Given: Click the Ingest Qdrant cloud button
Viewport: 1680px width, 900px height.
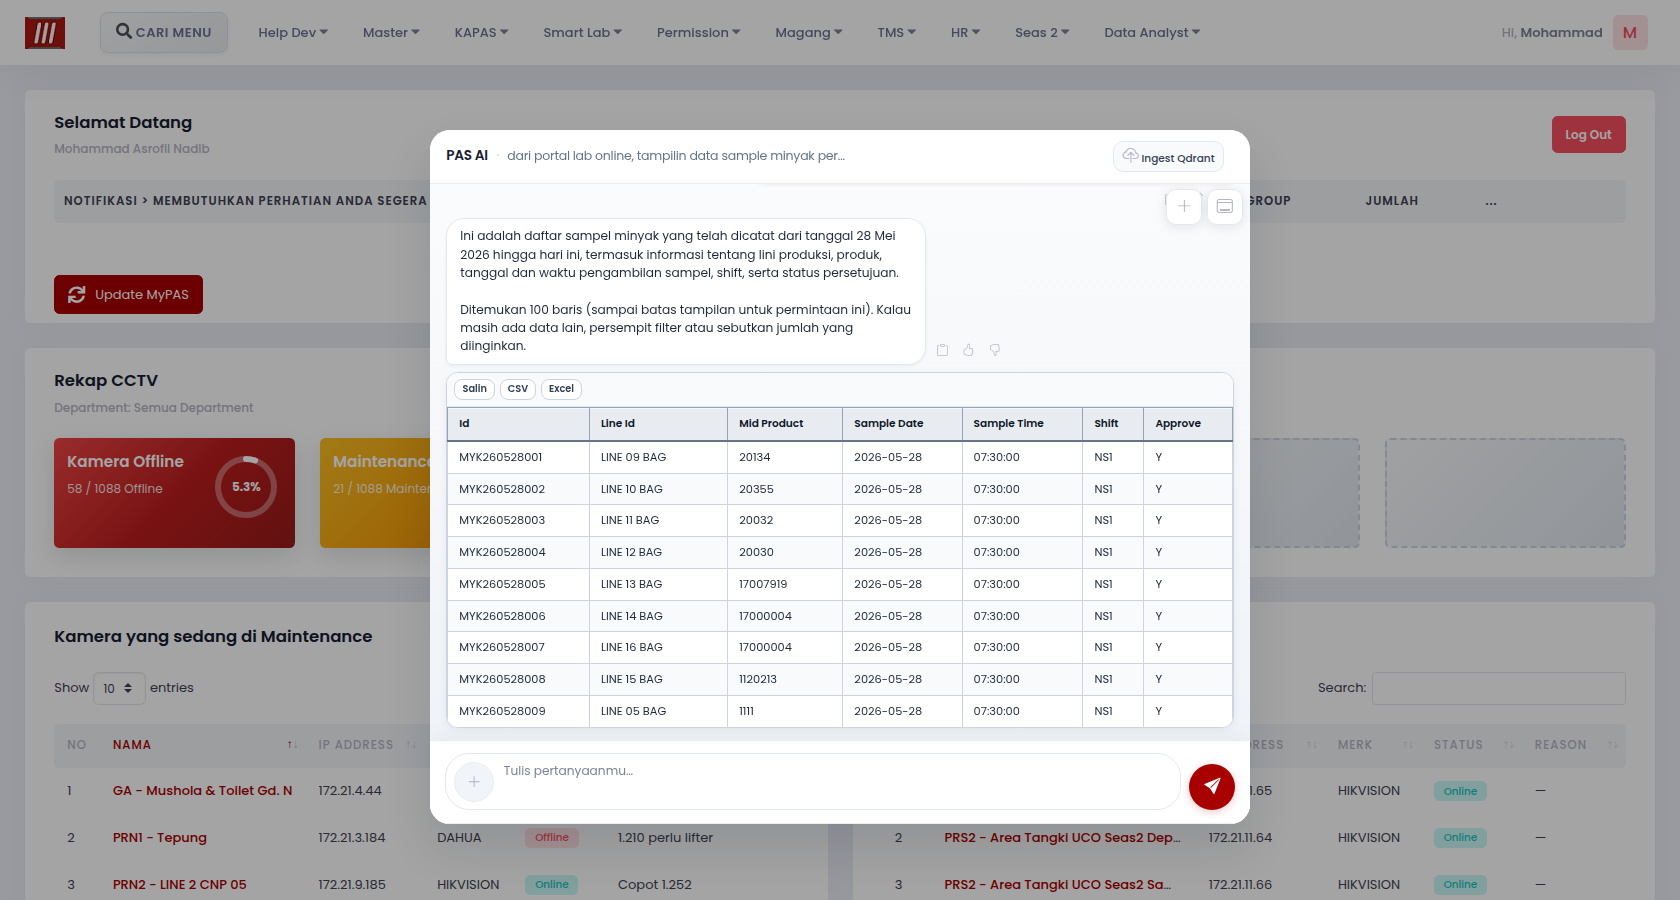Looking at the screenshot, I should pyautogui.click(x=1168, y=157).
